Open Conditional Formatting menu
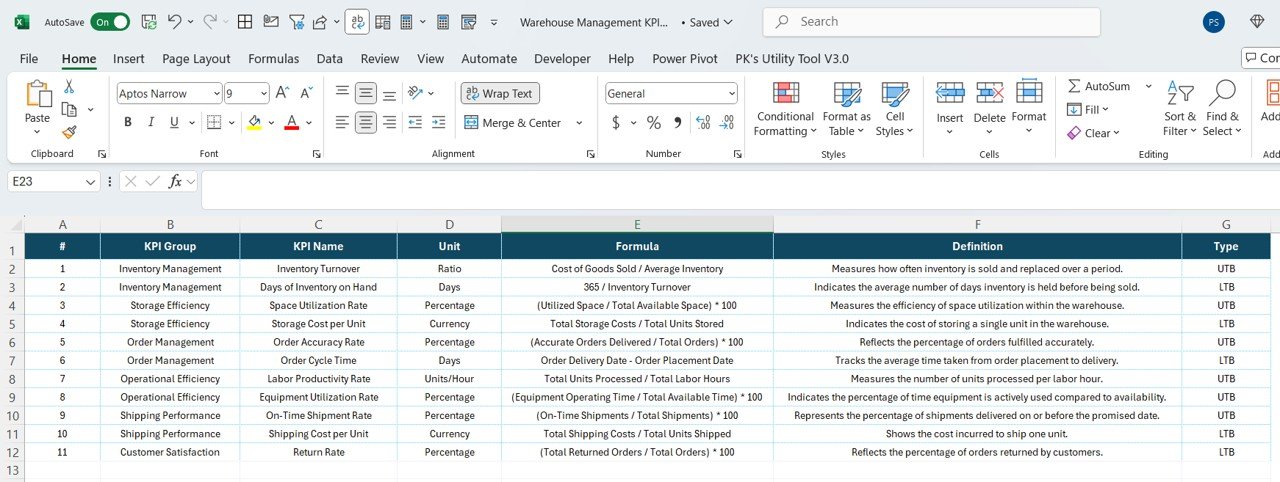1280x482 pixels. pos(786,109)
